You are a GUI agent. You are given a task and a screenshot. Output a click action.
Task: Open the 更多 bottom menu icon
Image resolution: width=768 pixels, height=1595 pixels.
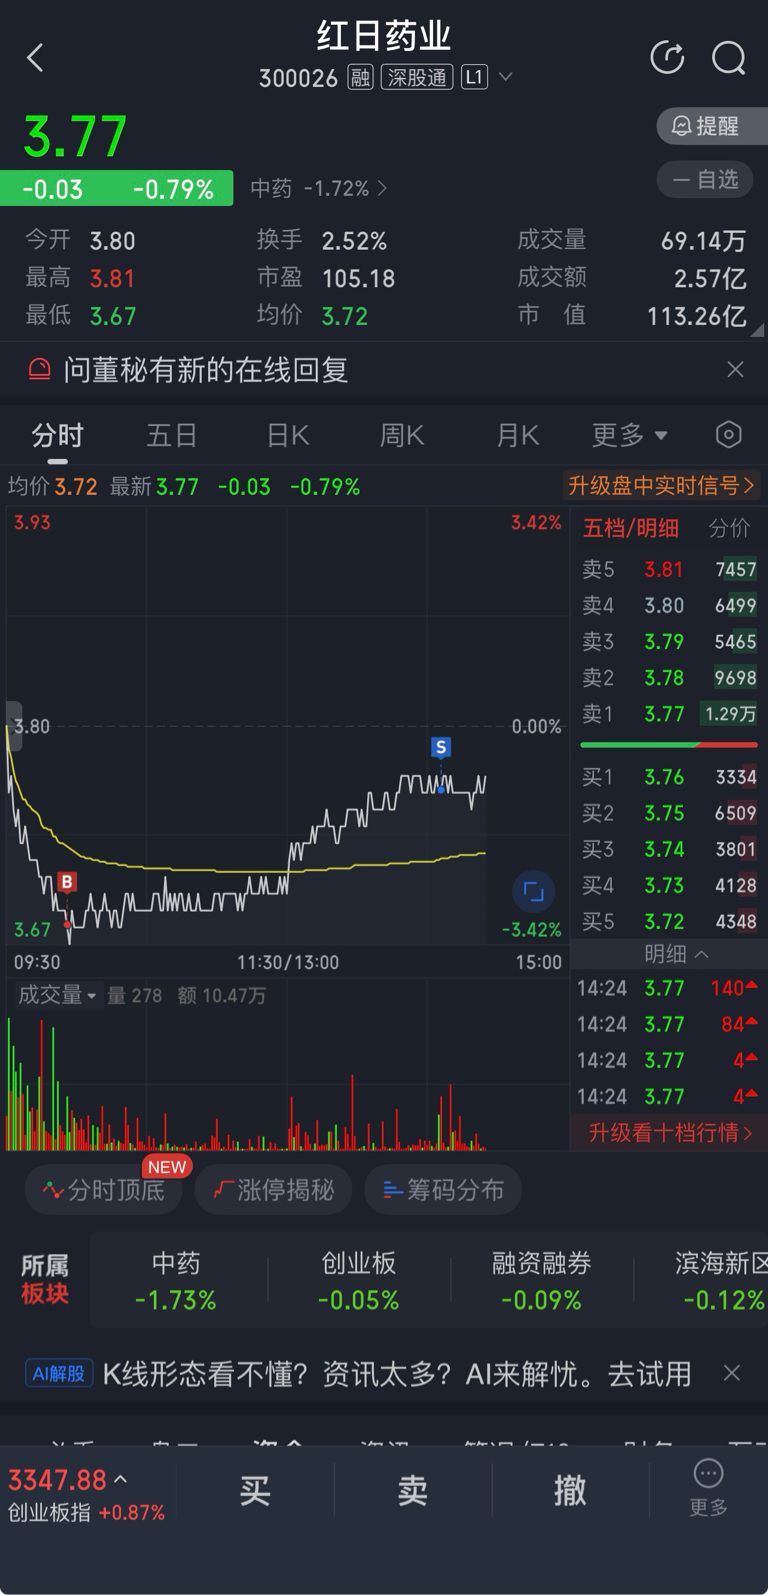(708, 1487)
